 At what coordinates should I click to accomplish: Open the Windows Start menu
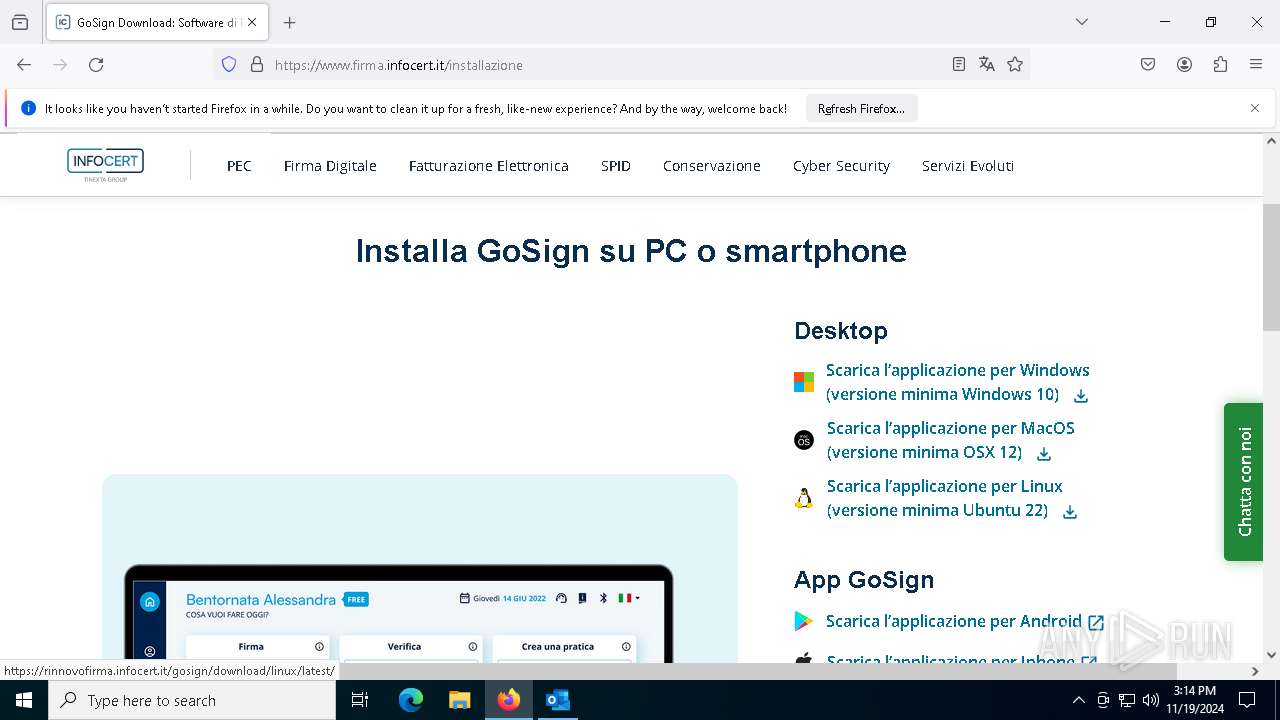[x=24, y=700]
